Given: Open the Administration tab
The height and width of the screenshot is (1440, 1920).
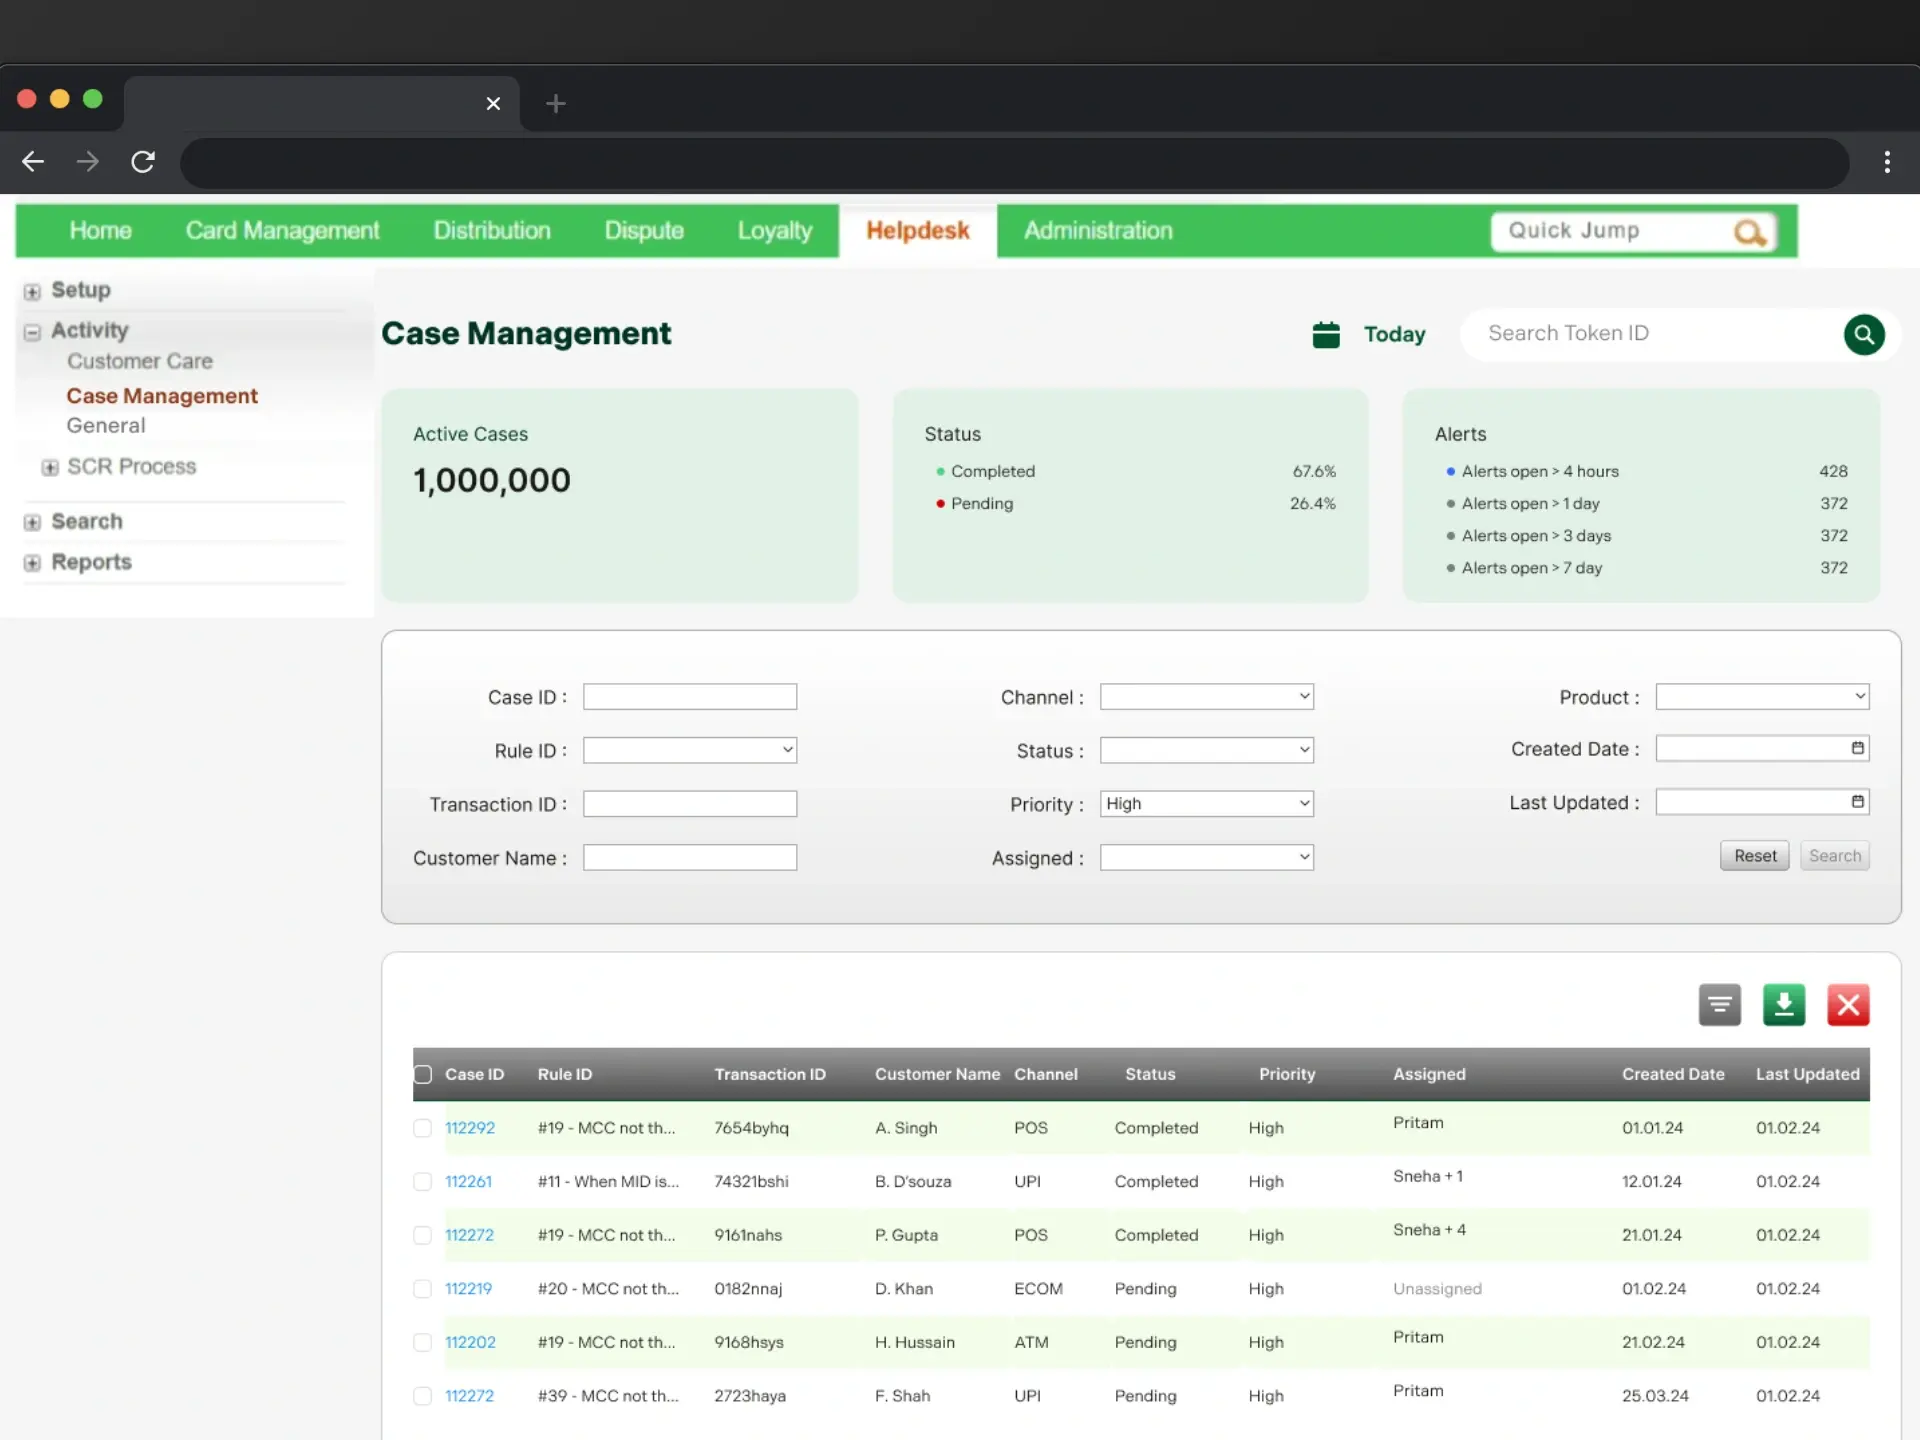Looking at the screenshot, I should pos(1098,231).
